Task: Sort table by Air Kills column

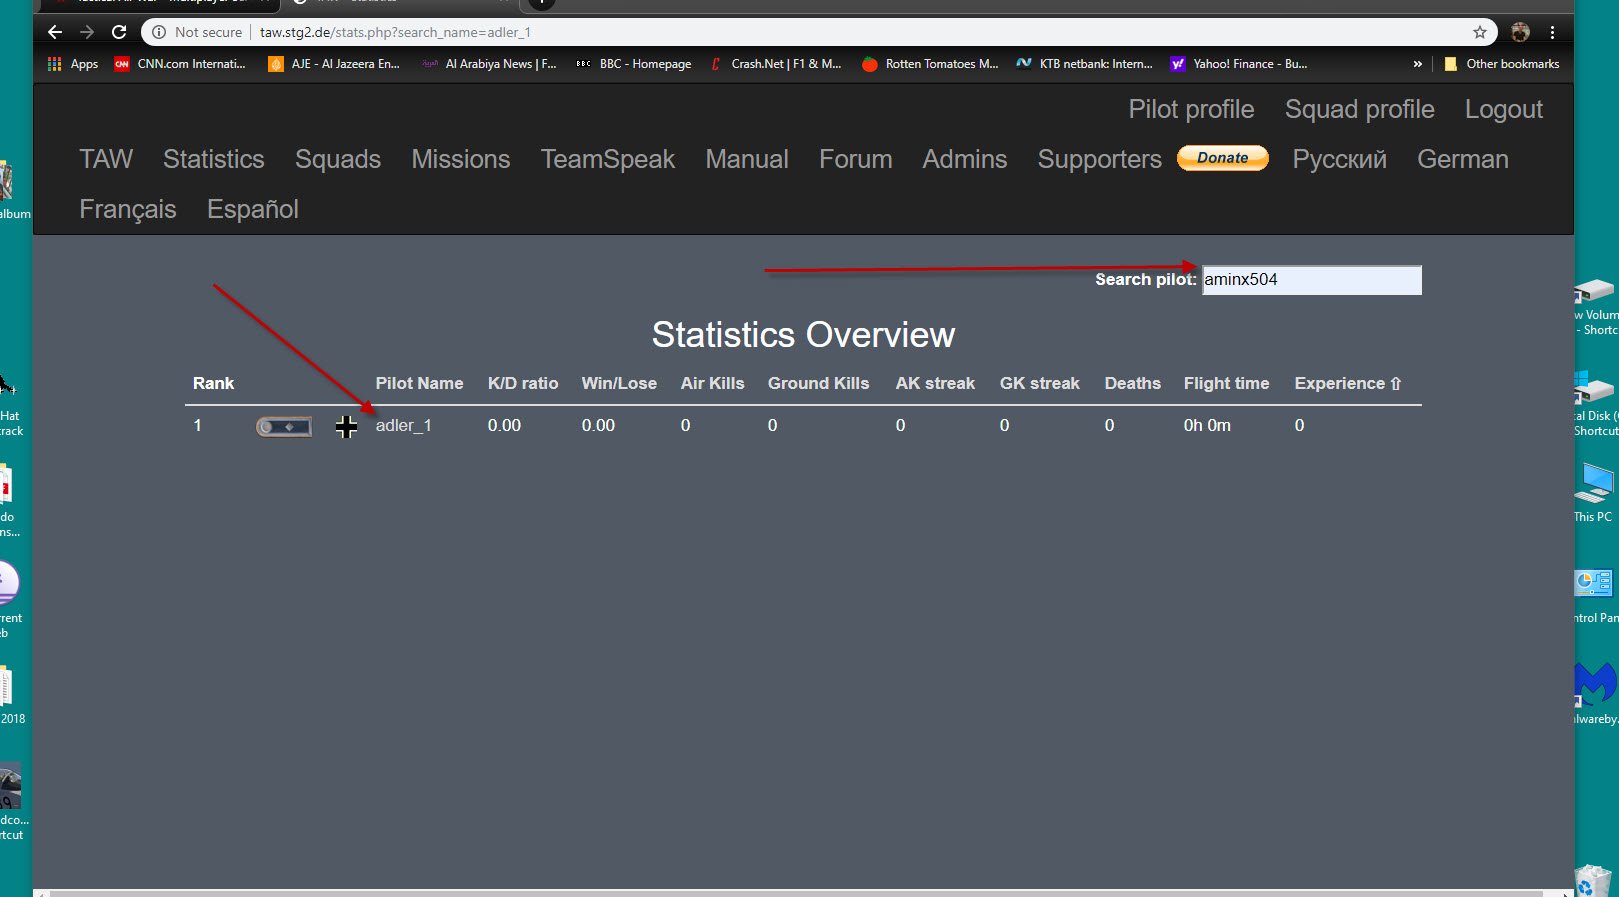Action: (712, 383)
